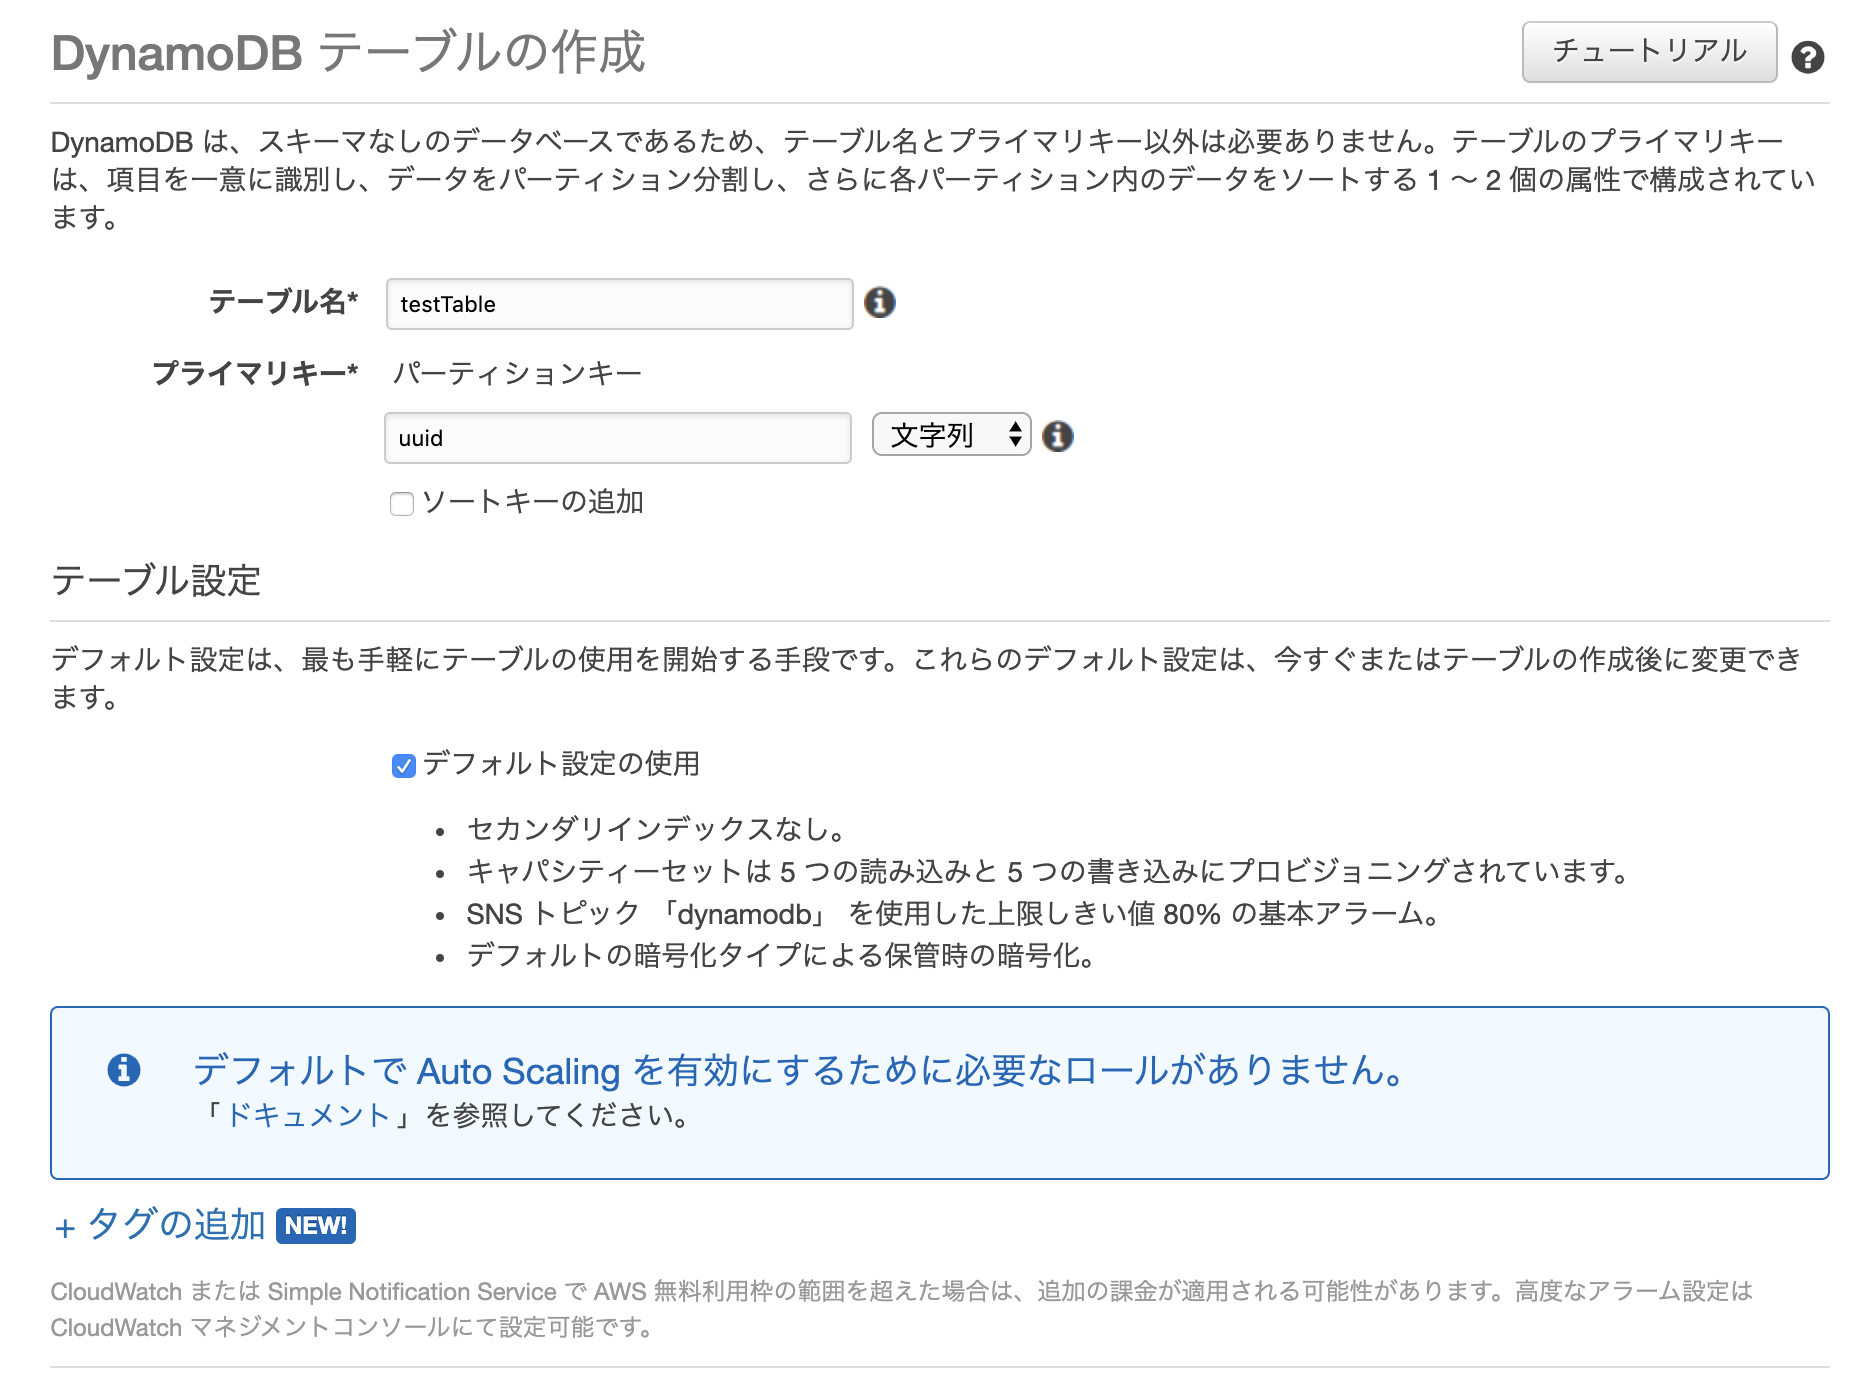This screenshot has width=1864, height=1376.
Task: Click the Auto Scaling notice info icon
Action: click(124, 1070)
